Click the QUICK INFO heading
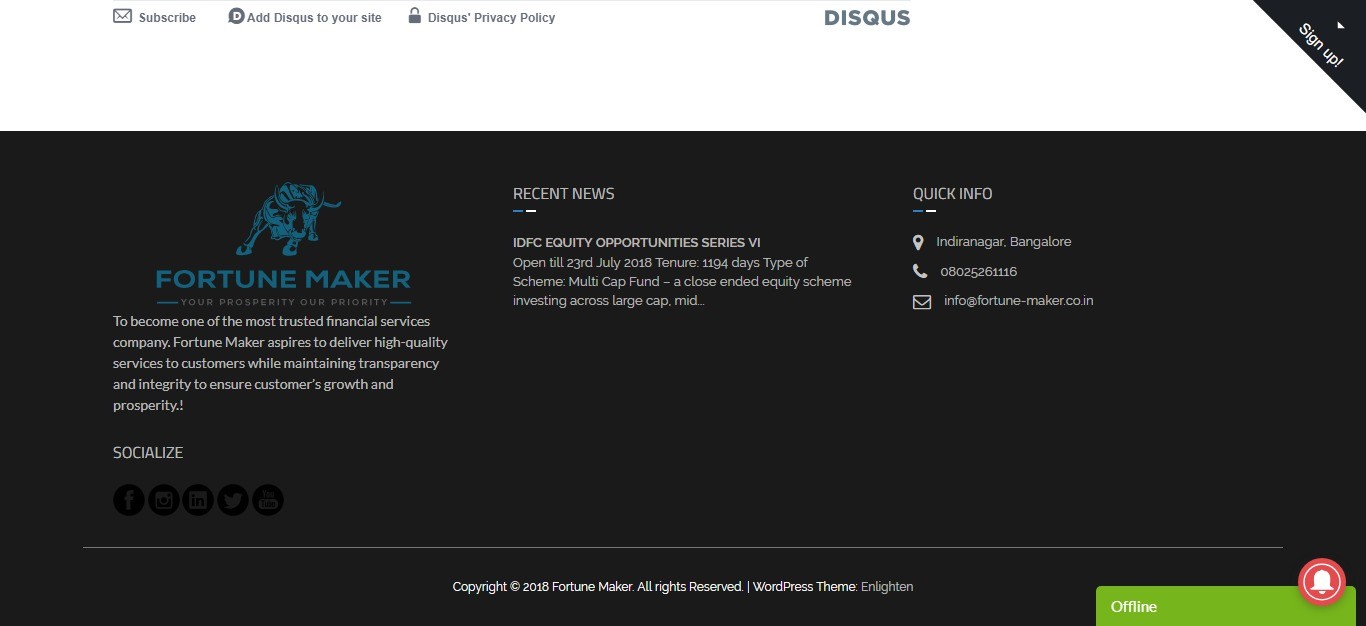Image resolution: width=1366 pixels, height=626 pixels. click(x=953, y=194)
